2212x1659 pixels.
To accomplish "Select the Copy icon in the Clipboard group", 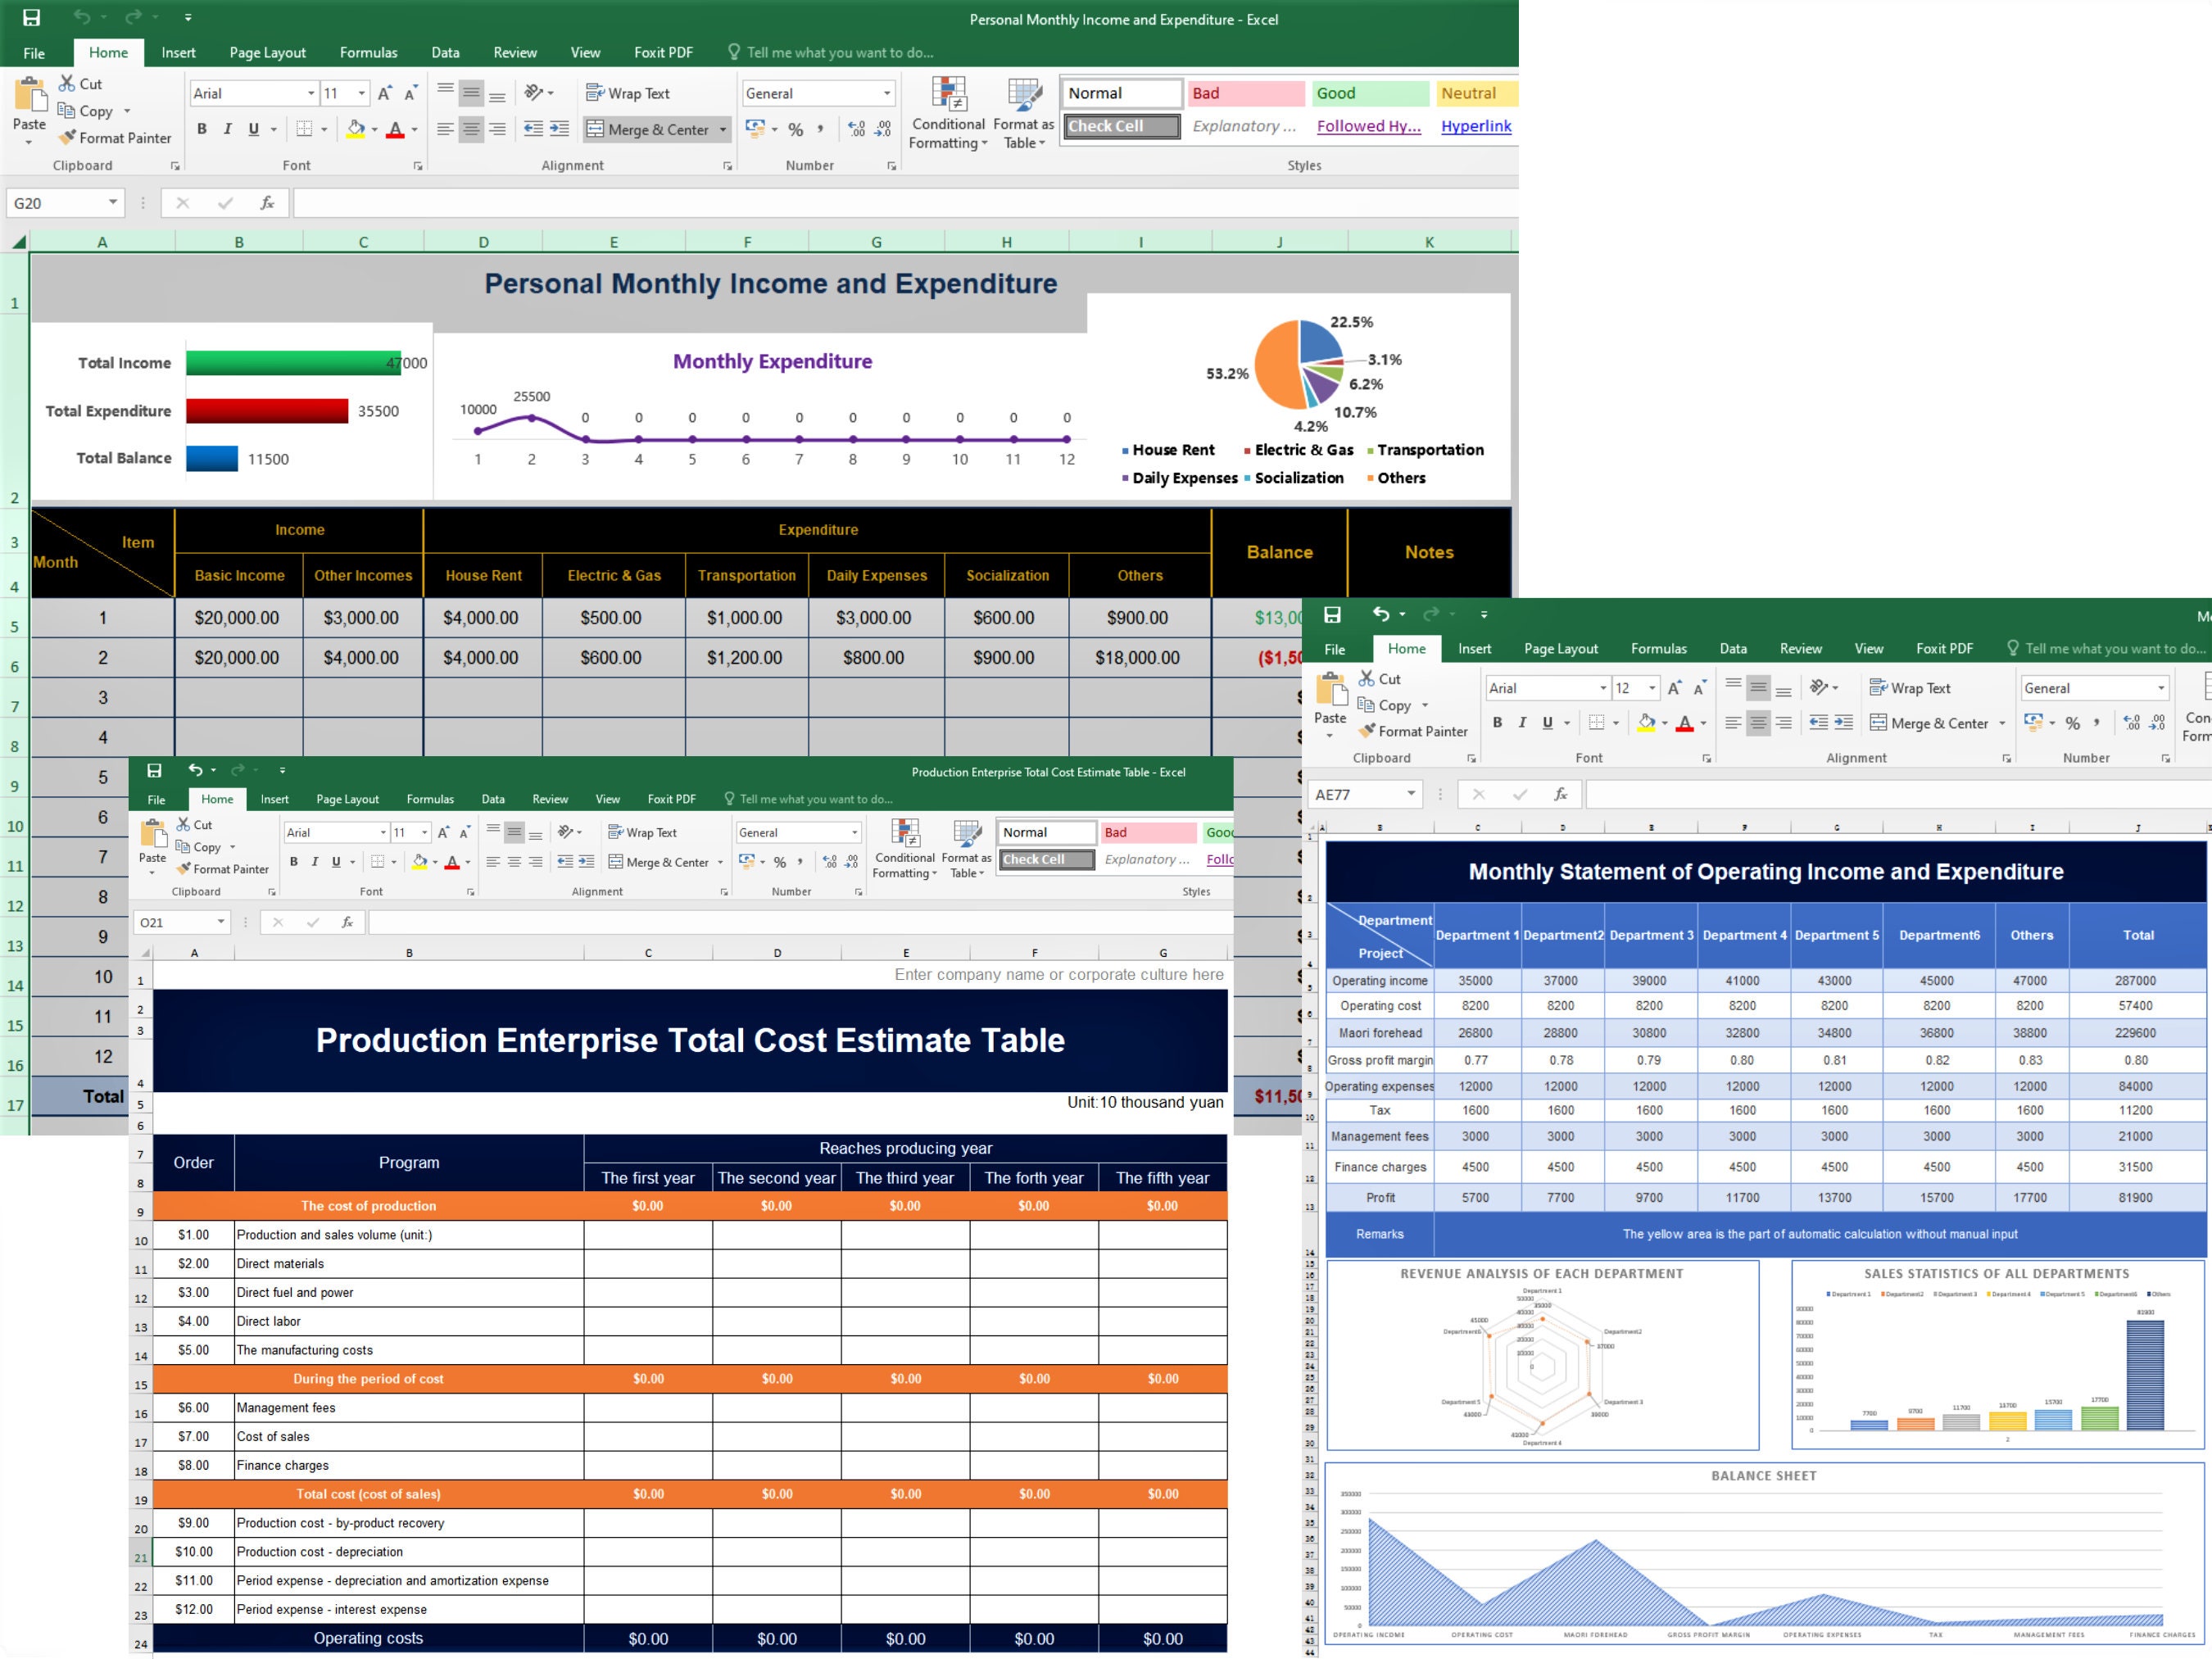I will (67, 111).
